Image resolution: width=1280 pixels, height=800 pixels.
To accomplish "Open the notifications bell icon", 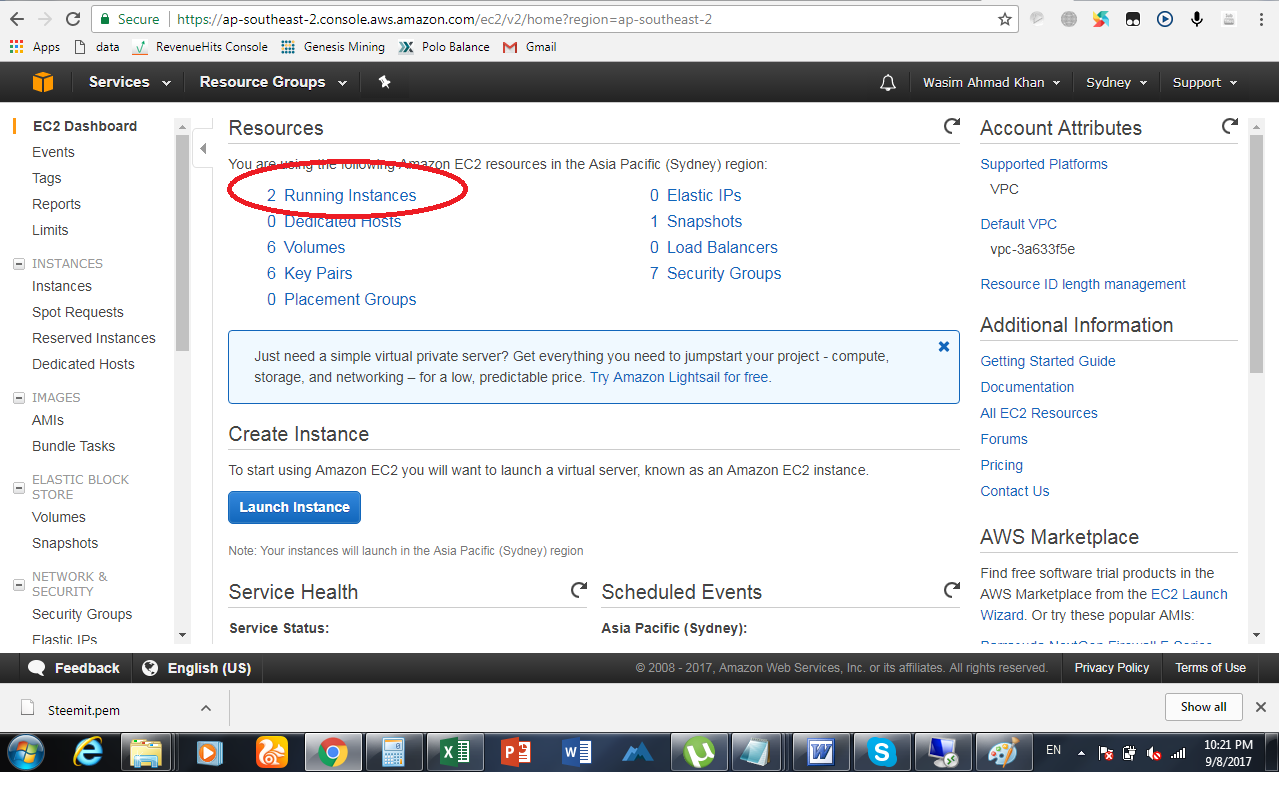I will (888, 83).
